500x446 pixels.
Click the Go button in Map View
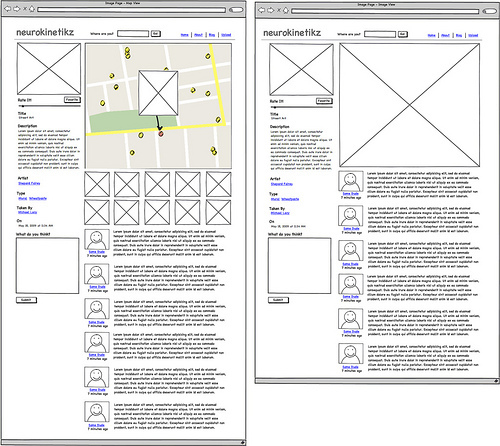[156, 34]
